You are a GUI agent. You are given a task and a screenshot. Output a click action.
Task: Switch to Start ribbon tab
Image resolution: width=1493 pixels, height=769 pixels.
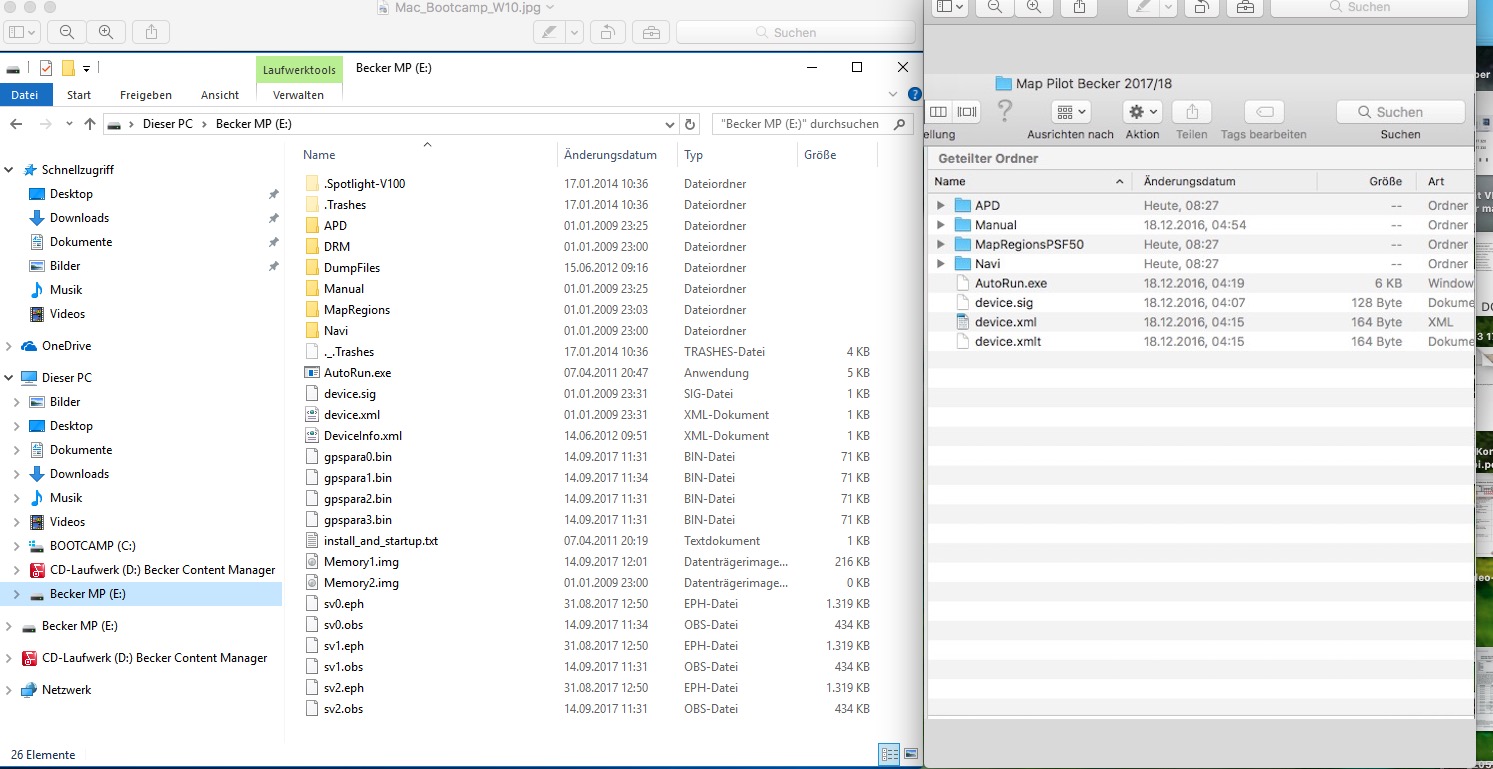pyautogui.click(x=79, y=95)
